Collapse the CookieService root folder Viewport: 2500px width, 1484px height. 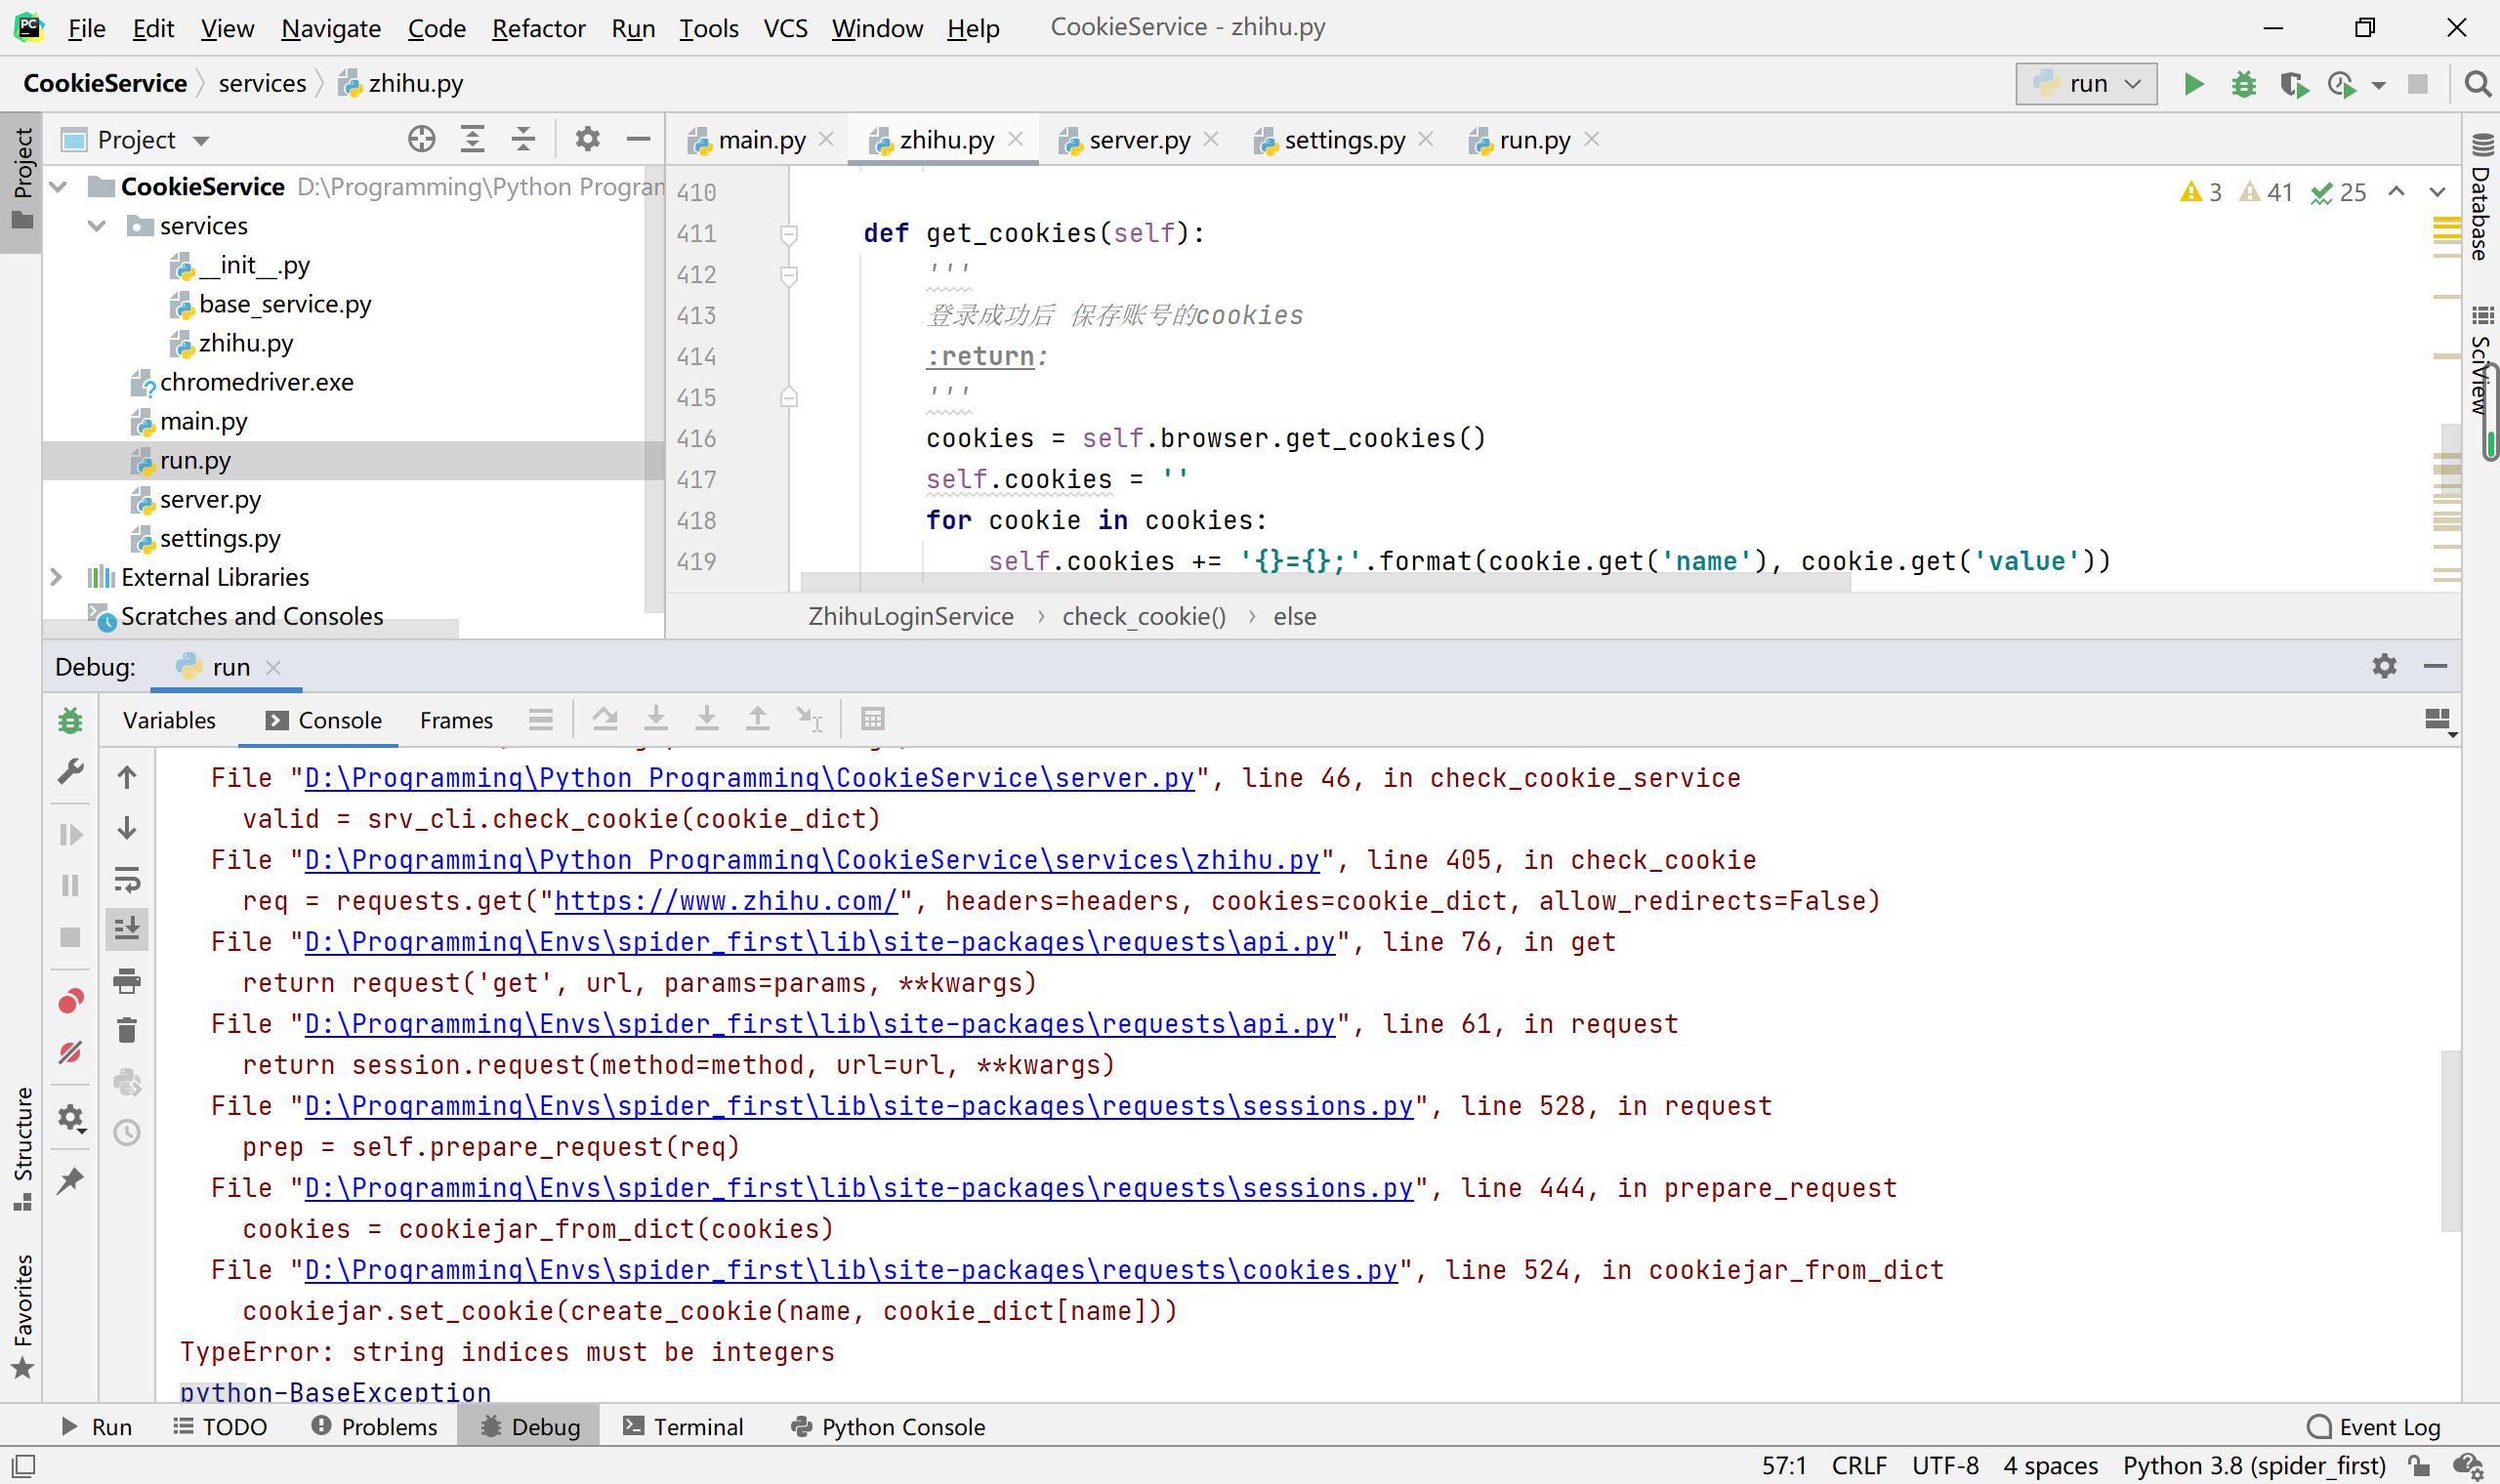coord(58,187)
